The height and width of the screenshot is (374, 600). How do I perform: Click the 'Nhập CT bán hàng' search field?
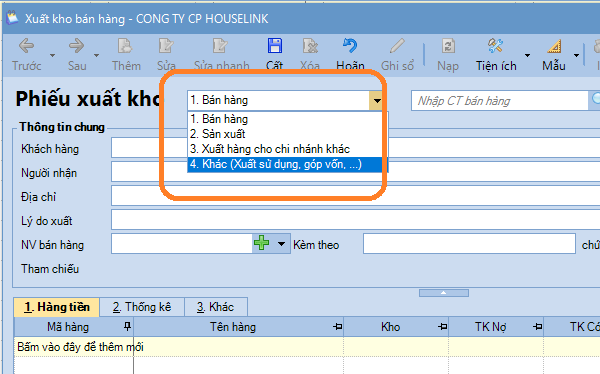tap(500, 101)
